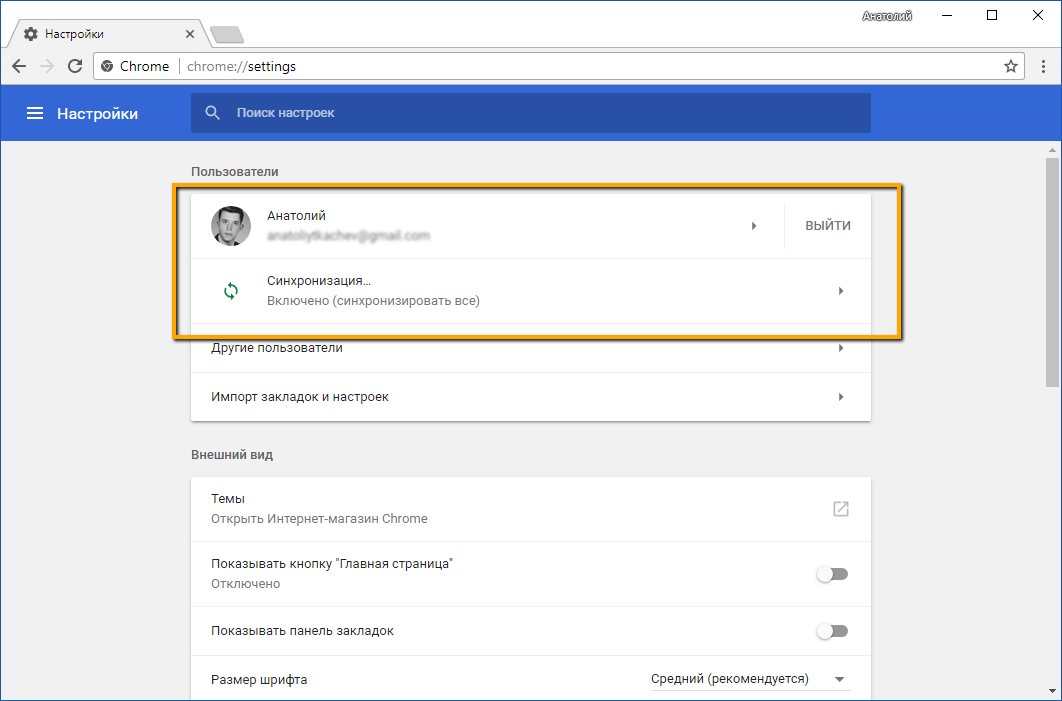Enable the bookmarks bar toggle
Viewport: 1062px width, 701px height.
point(832,631)
